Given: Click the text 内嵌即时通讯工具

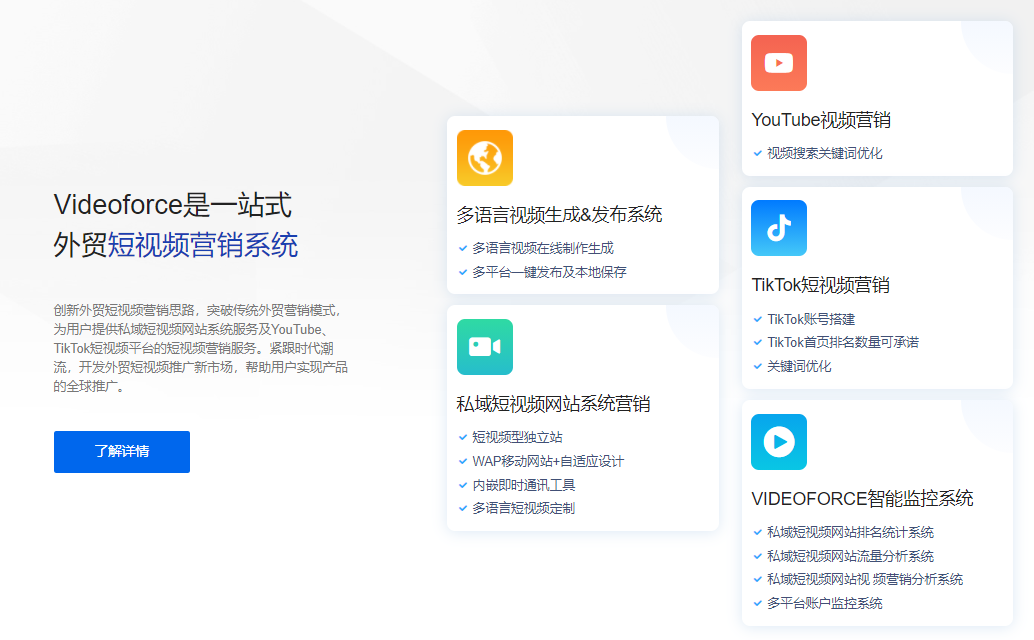Looking at the screenshot, I should (x=524, y=485).
